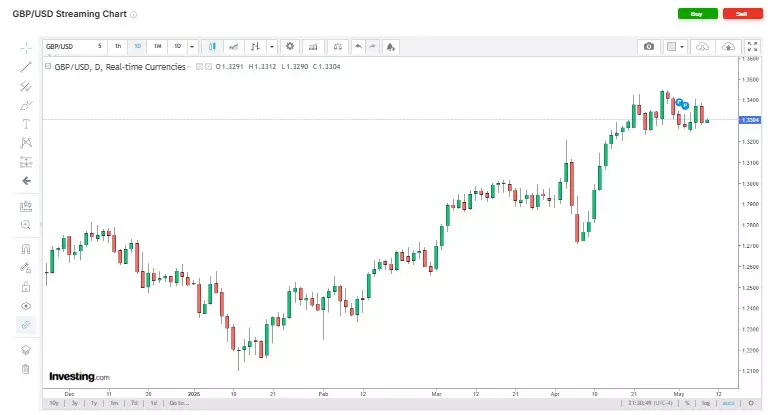Set range to 7d
This screenshot has height=415, width=780.
click(134, 403)
